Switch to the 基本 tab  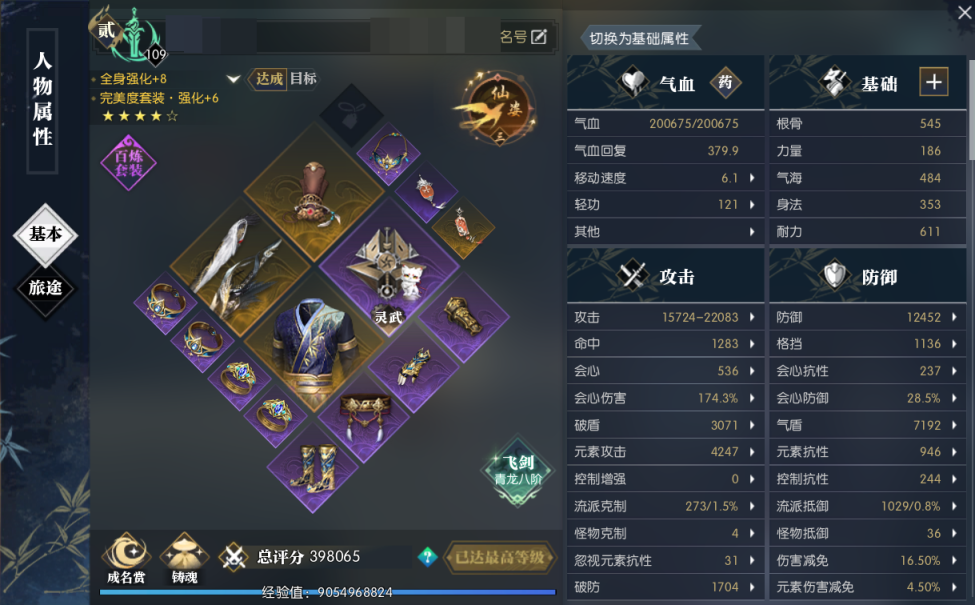[45, 234]
